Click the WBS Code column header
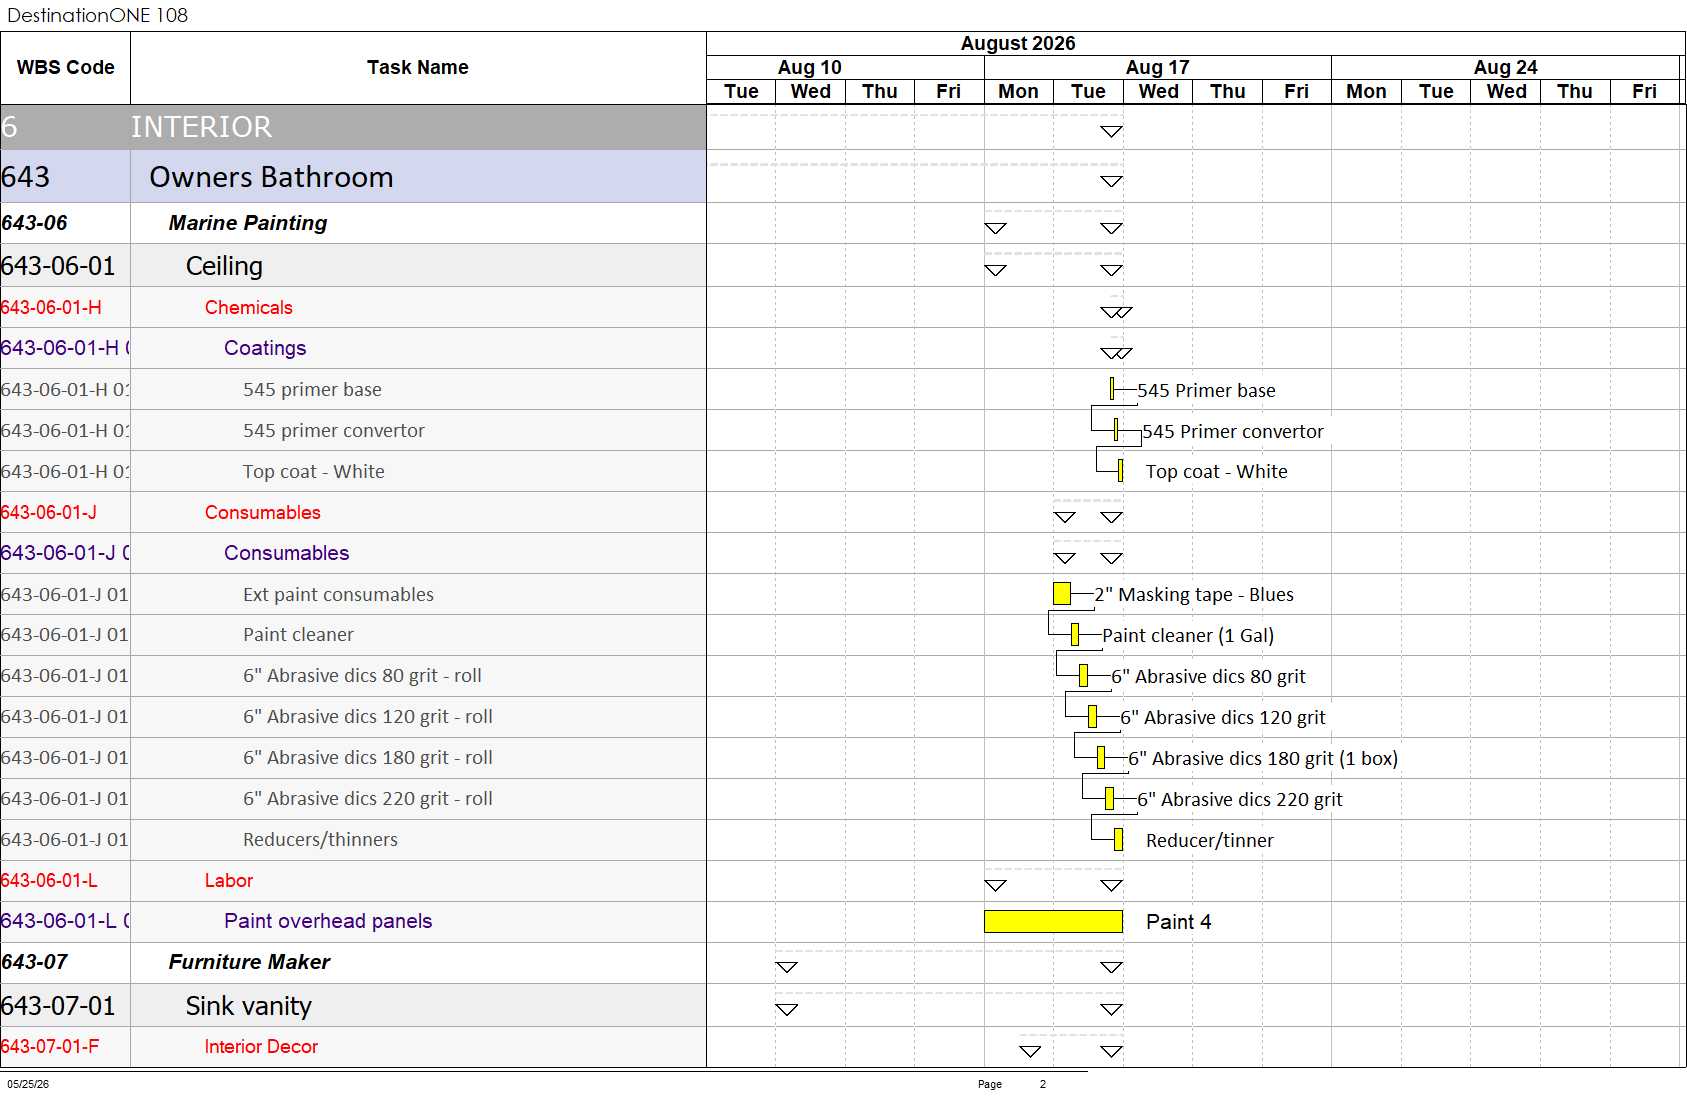Screen dimensions: 1687x1097 pos(65,68)
